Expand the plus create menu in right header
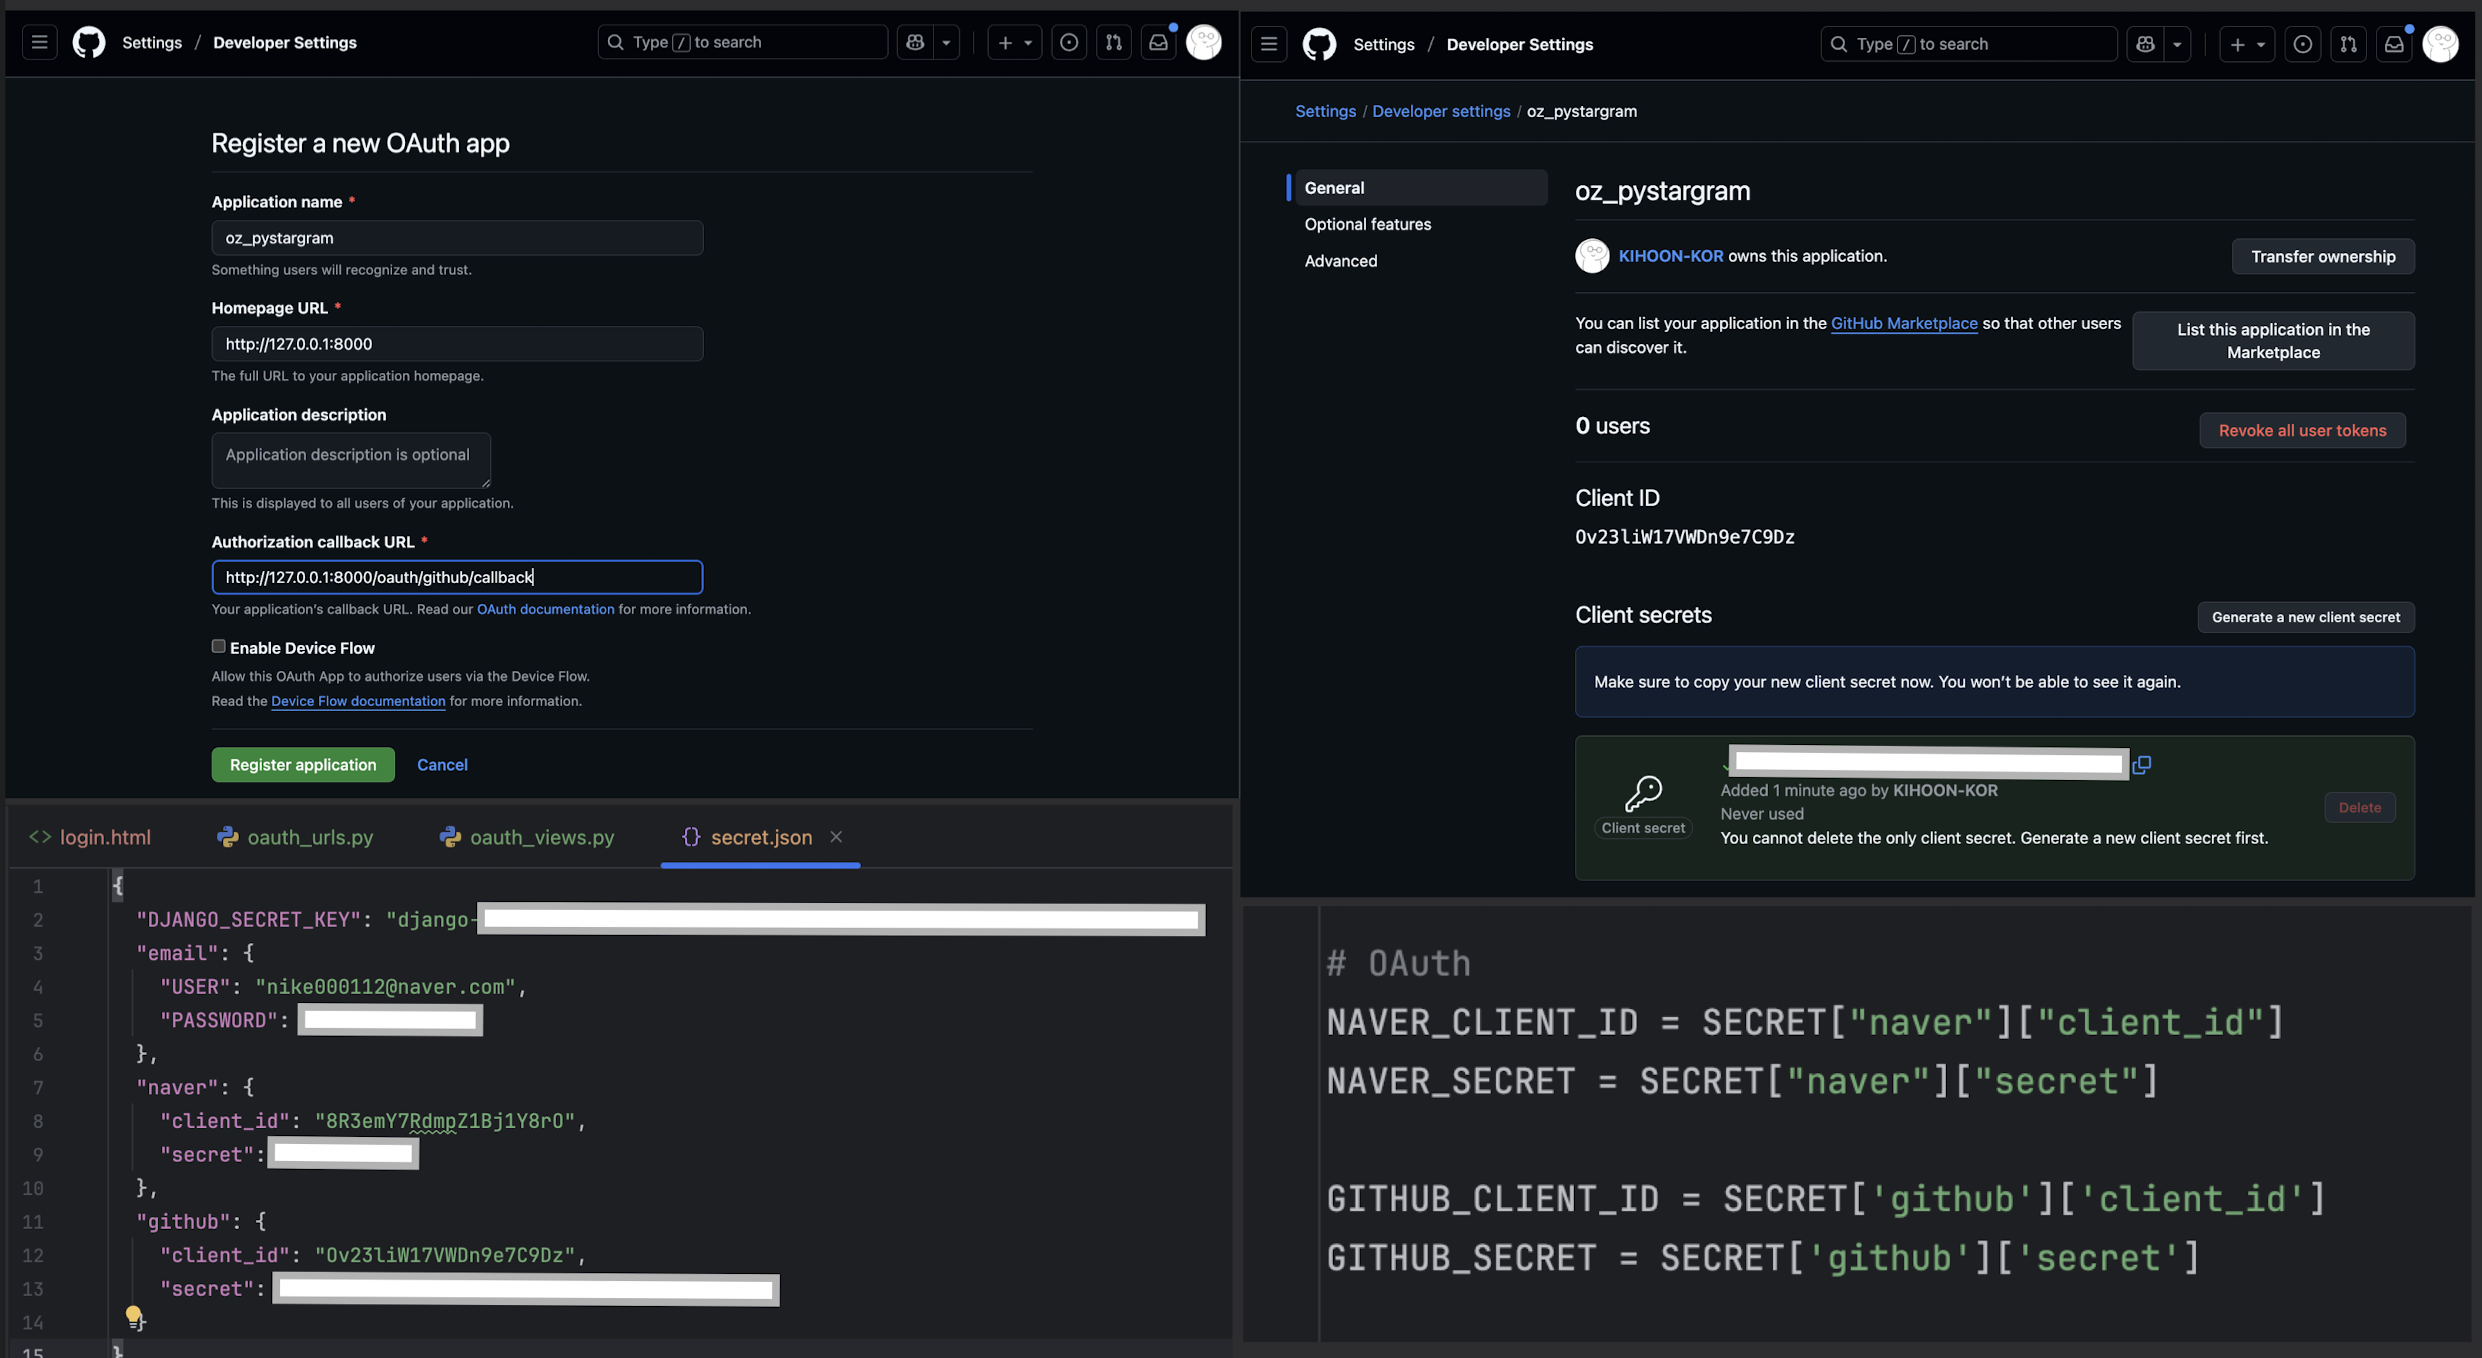 pos(2246,44)
